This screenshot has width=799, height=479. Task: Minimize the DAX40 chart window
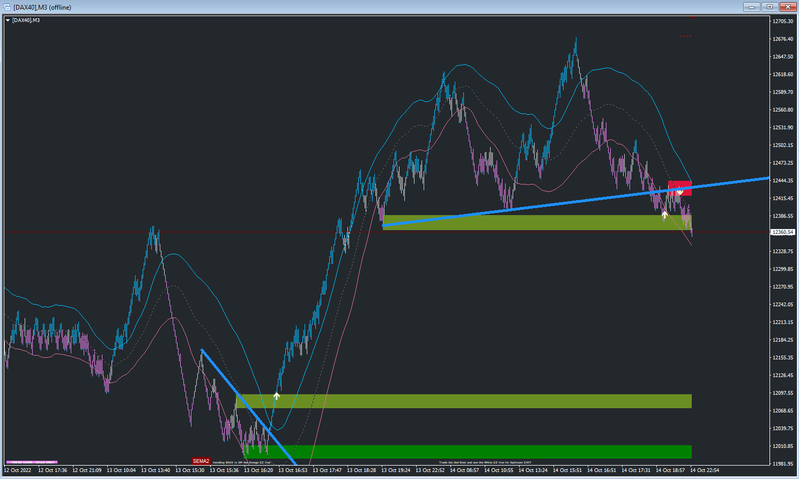[x=751, y=7]
